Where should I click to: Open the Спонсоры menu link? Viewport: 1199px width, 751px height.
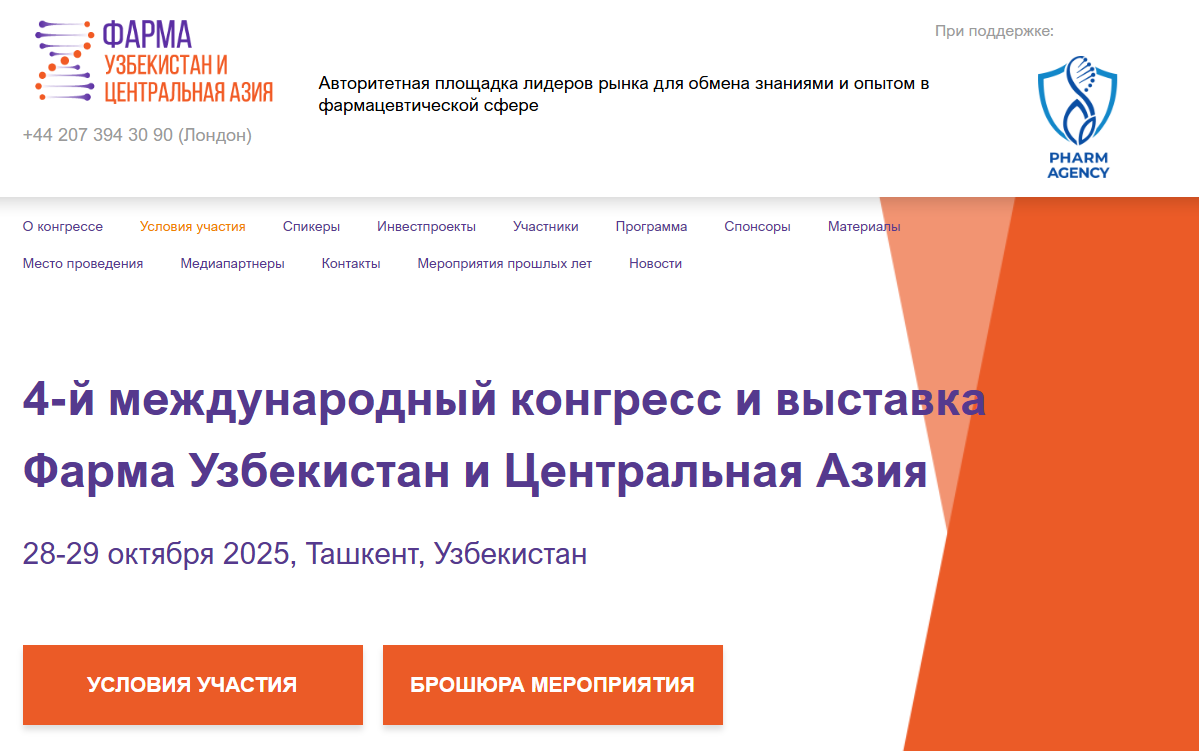757,226
